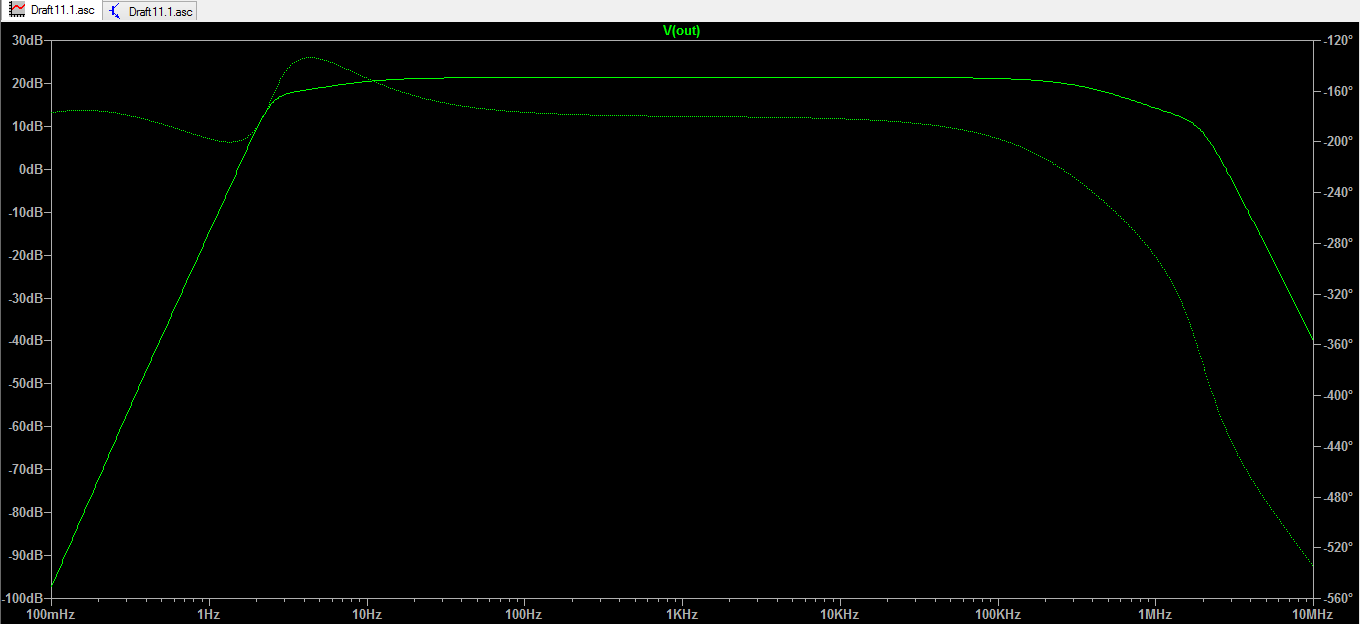1360x624 pixels.
Task: Click the 1MHz frequency axis label
Action: (x=1154, y=613)
